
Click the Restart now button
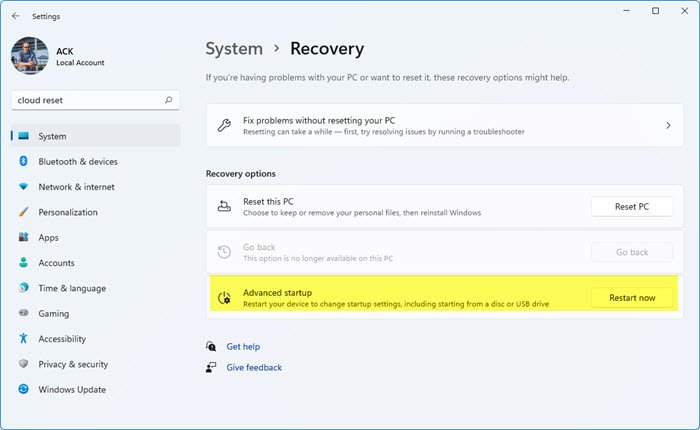632,298
